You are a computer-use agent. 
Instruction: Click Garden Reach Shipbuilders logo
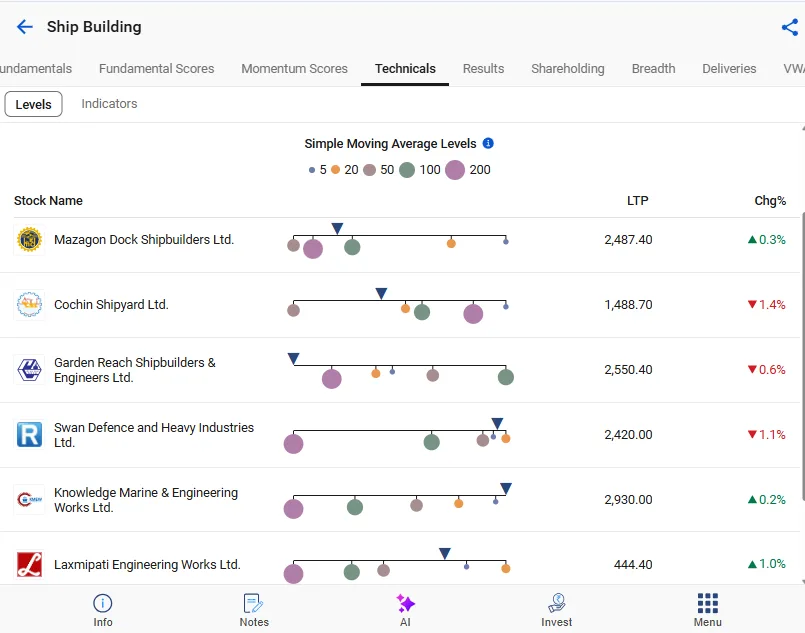point(29,370)
